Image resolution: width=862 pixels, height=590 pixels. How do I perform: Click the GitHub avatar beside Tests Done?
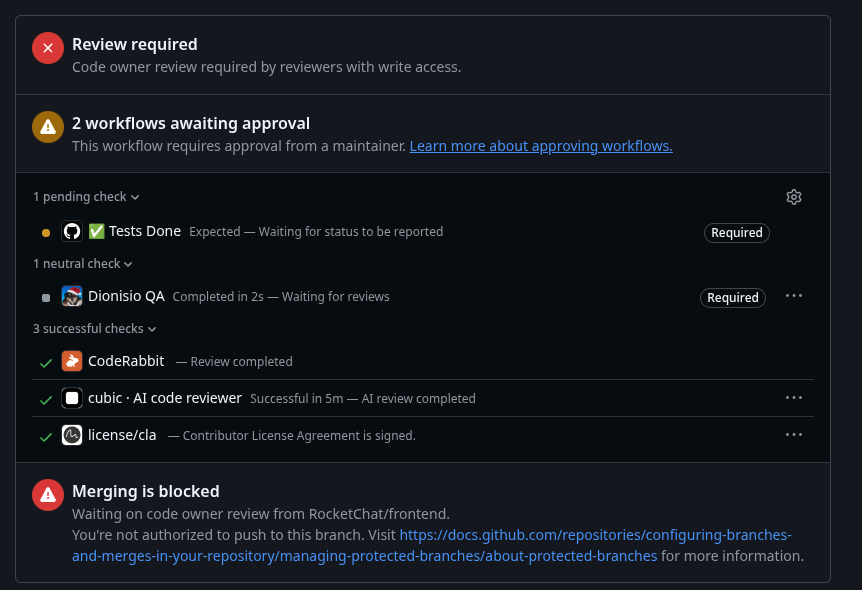coord(72,231)
